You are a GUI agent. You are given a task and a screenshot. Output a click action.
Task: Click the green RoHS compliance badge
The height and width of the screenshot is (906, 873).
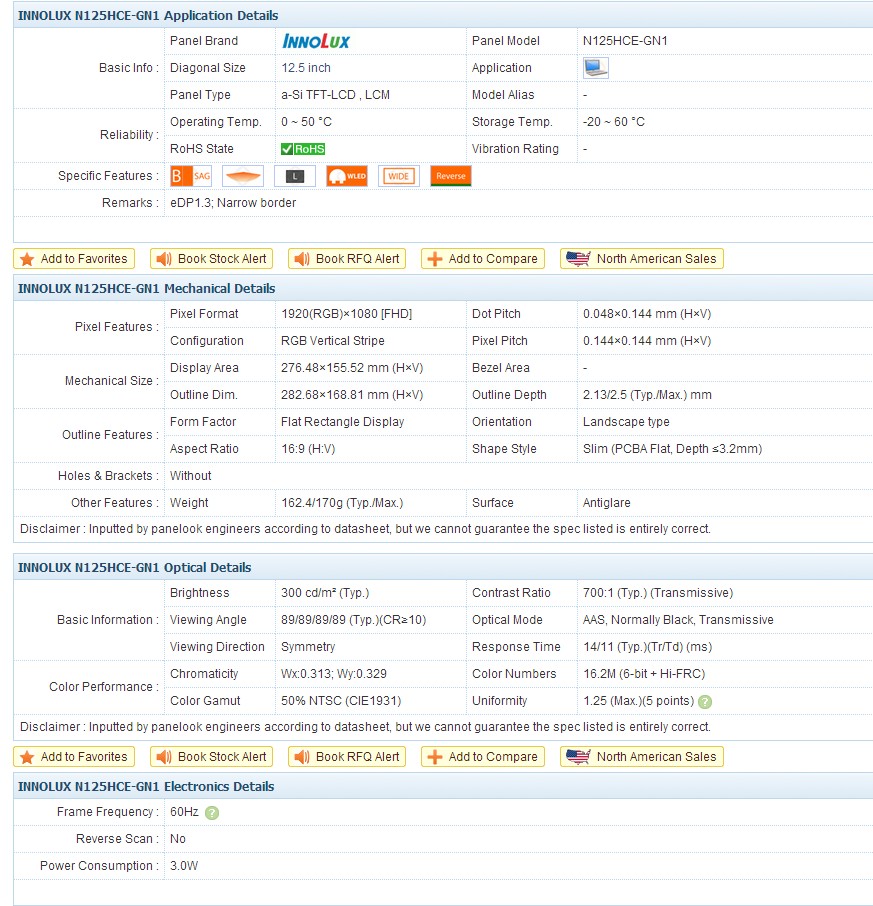[303, 149]
